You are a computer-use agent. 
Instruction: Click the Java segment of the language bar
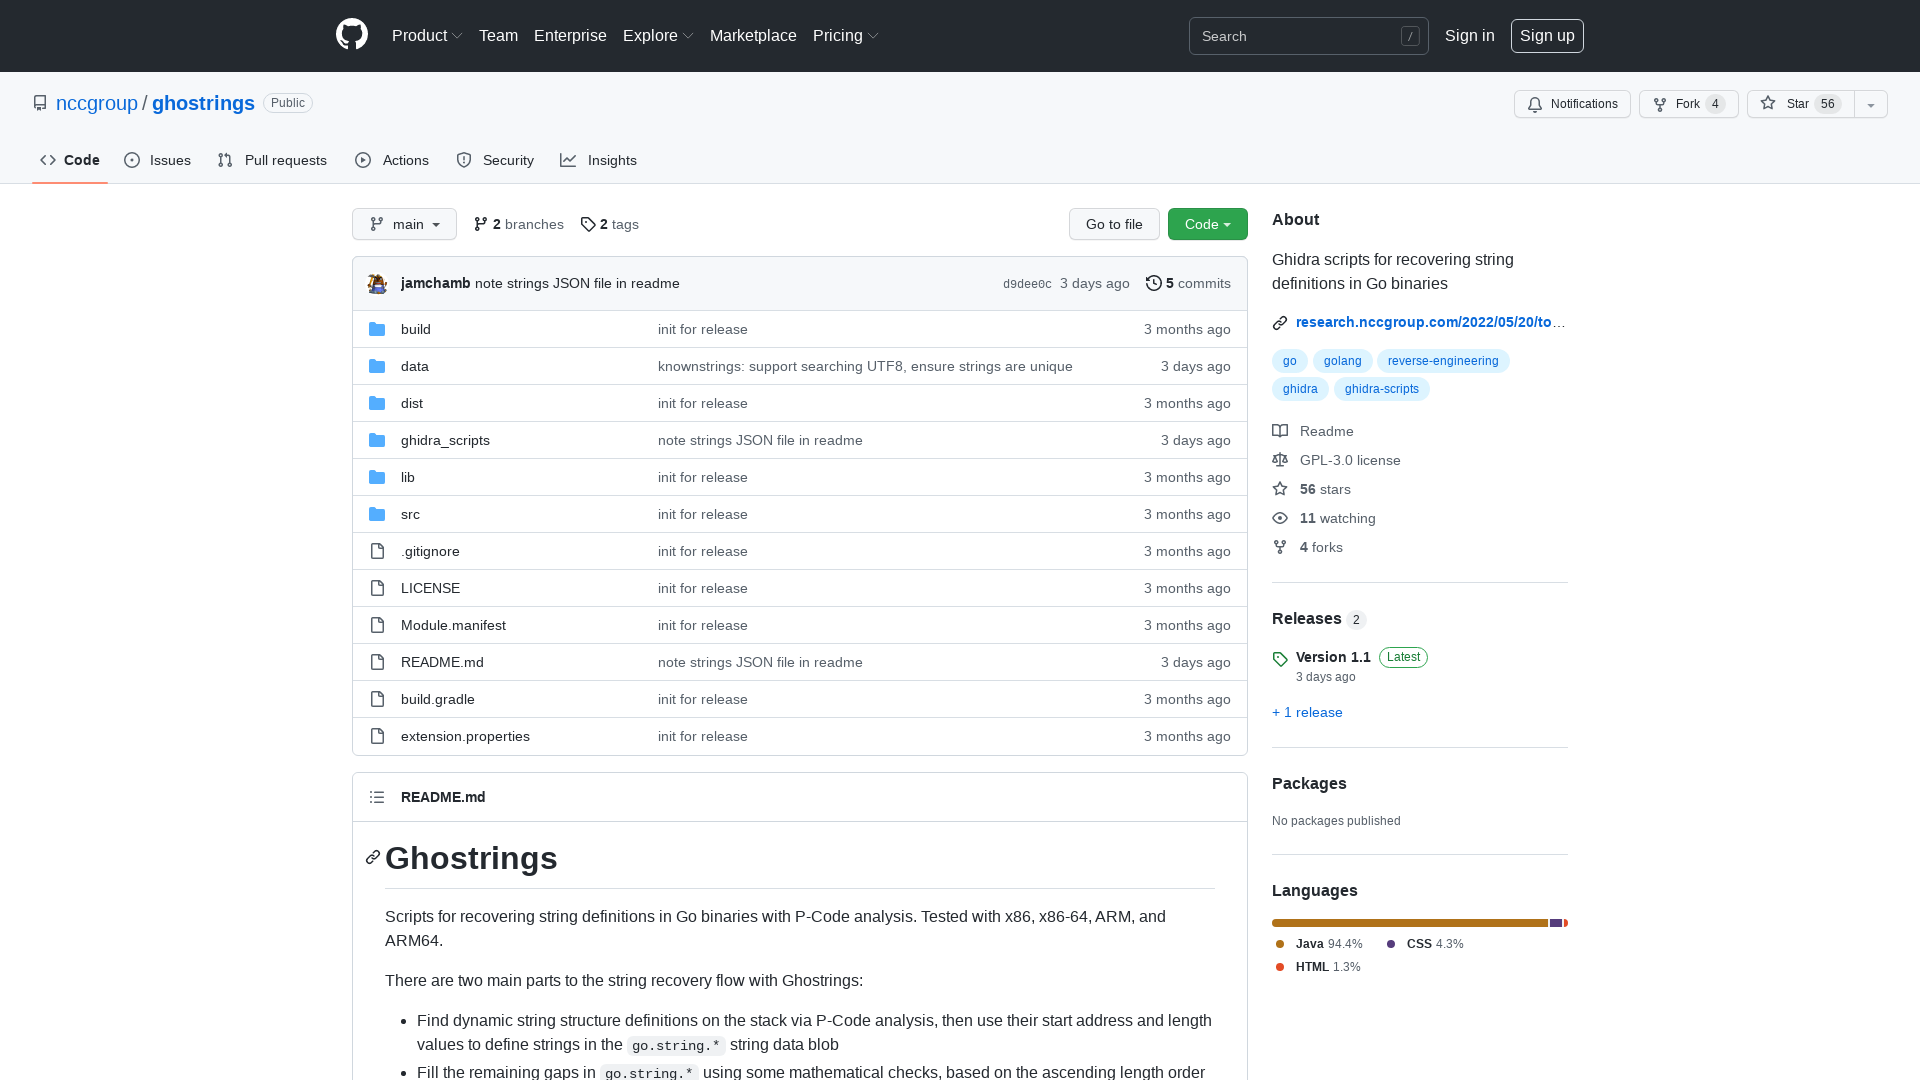(1410, 923)
